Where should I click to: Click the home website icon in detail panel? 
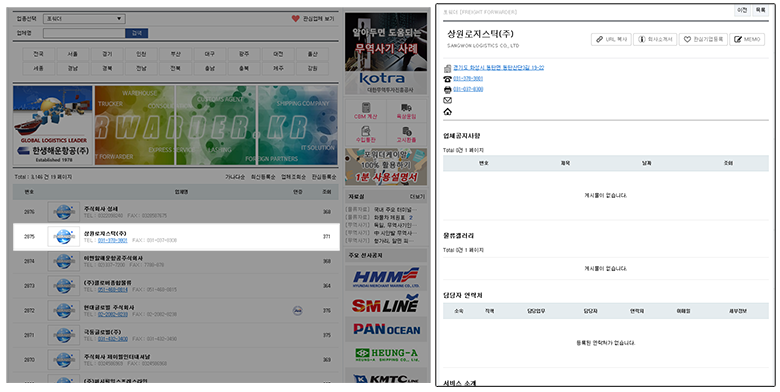[x=447, y=112]
